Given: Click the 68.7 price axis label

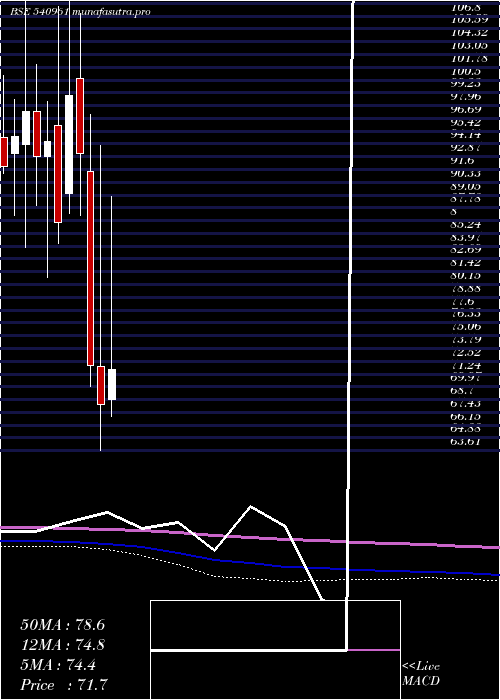Looking at the screenshot, I should (463, 391).
